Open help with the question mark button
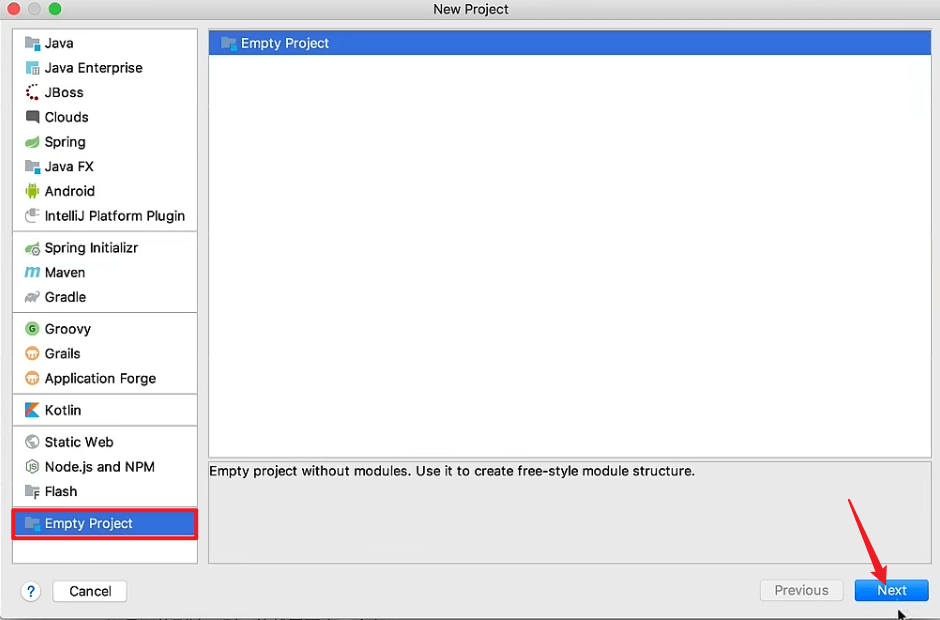The image size is (940, 620). pos(31,591)
